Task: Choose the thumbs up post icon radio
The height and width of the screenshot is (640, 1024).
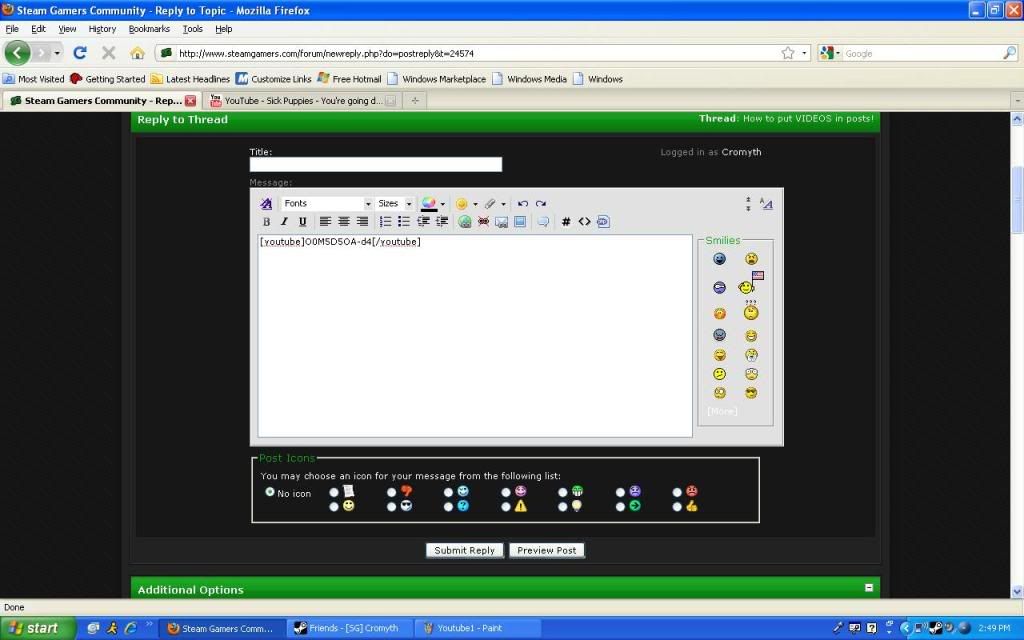Action: tap(678, 507)
